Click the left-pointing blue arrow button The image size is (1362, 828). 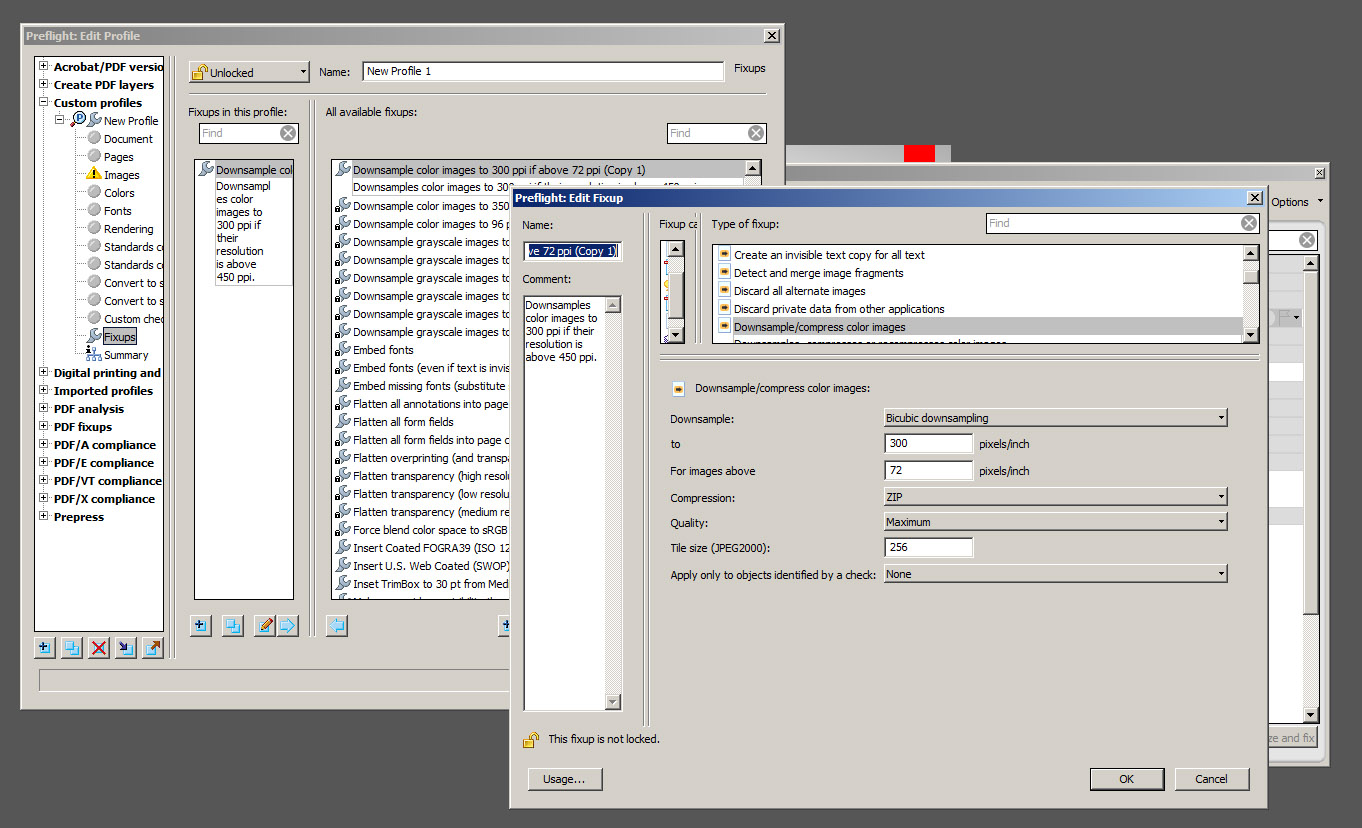coord(337,626)
